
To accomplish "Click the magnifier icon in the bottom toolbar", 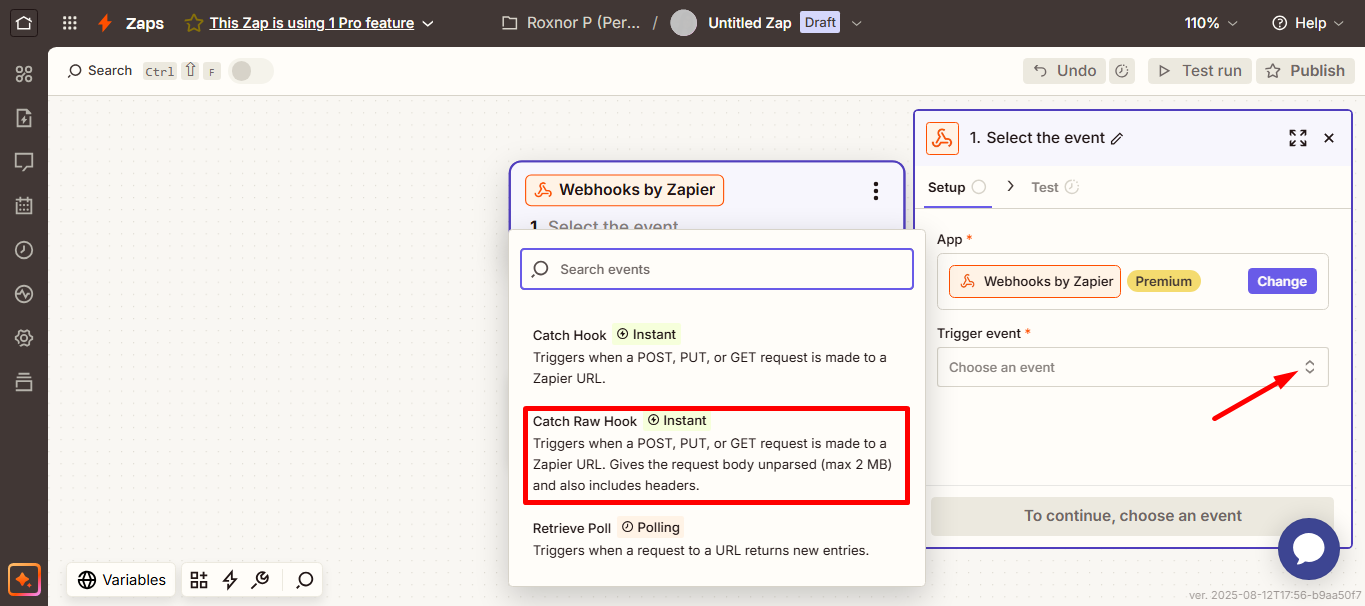I will [x=305, y=580].
